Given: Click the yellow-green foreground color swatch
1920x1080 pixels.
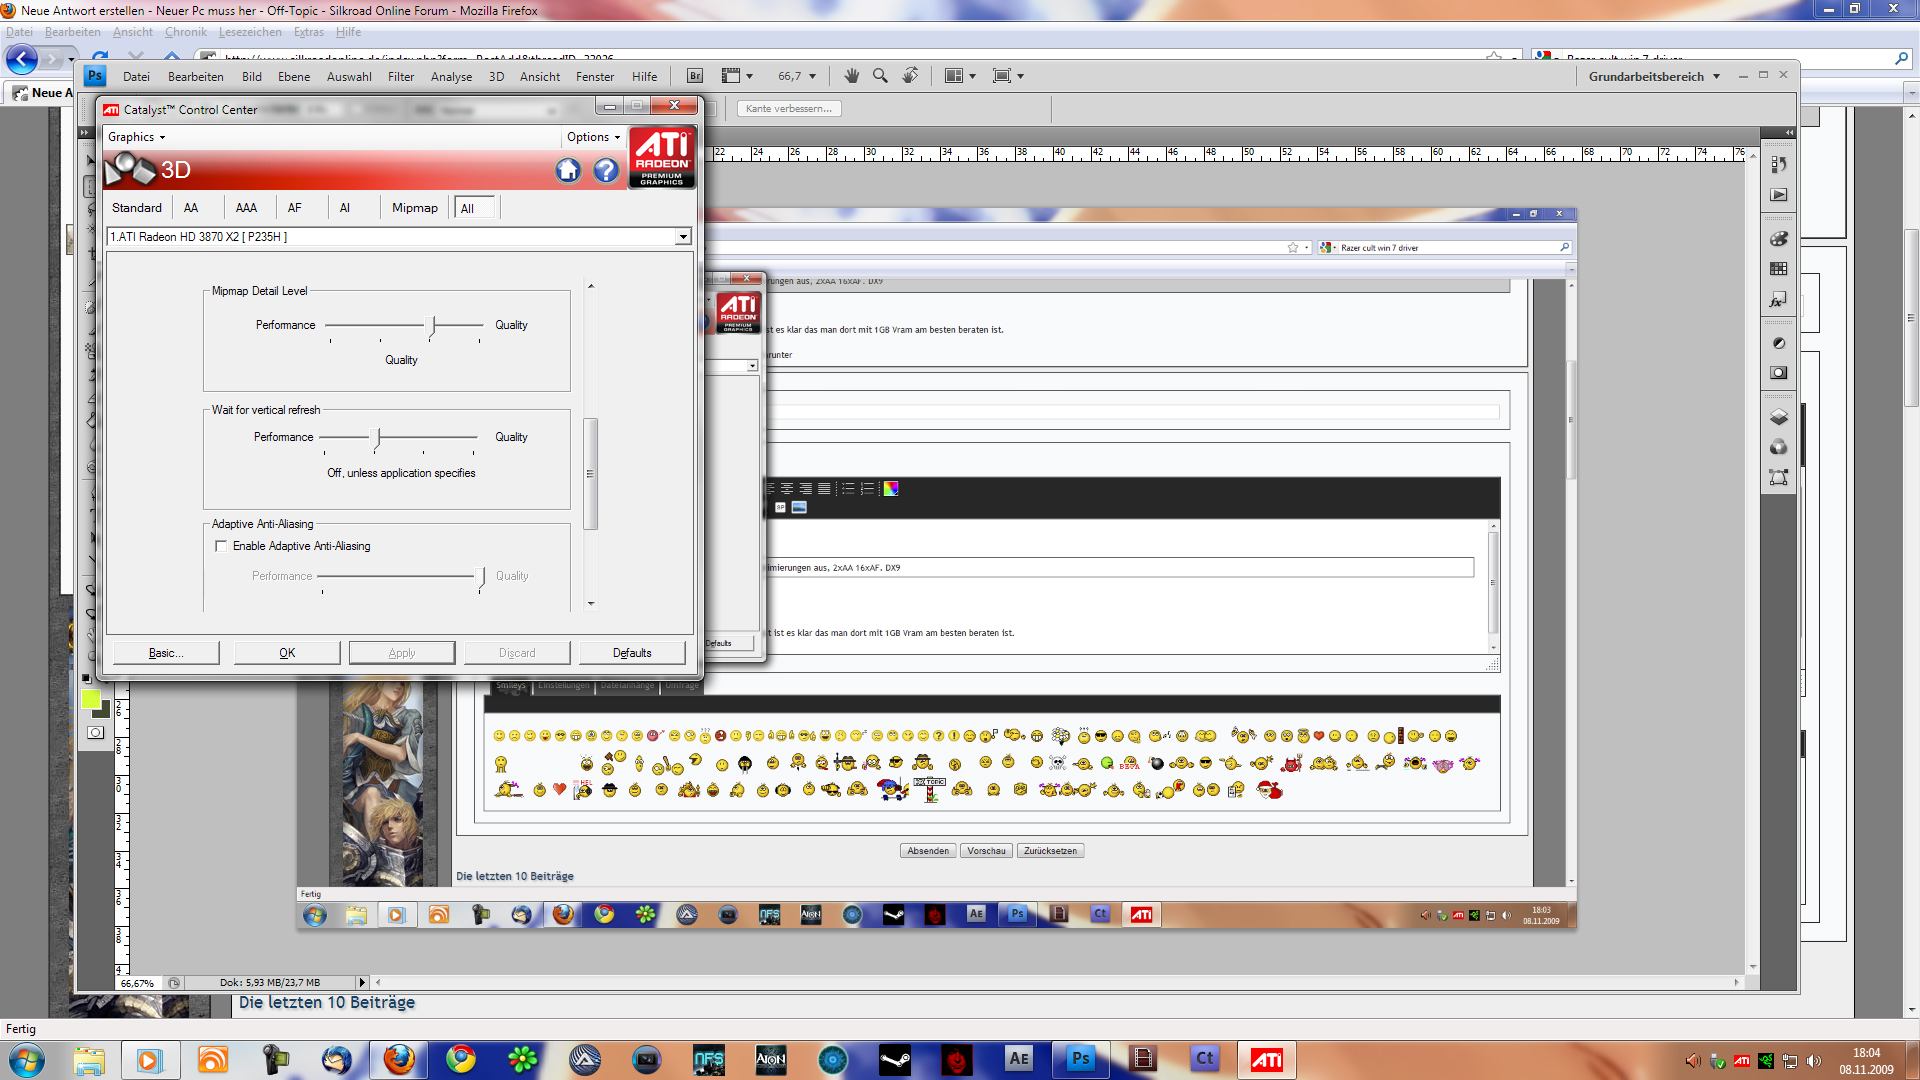Looking at the screenshot, I should (x=90, y=699).
